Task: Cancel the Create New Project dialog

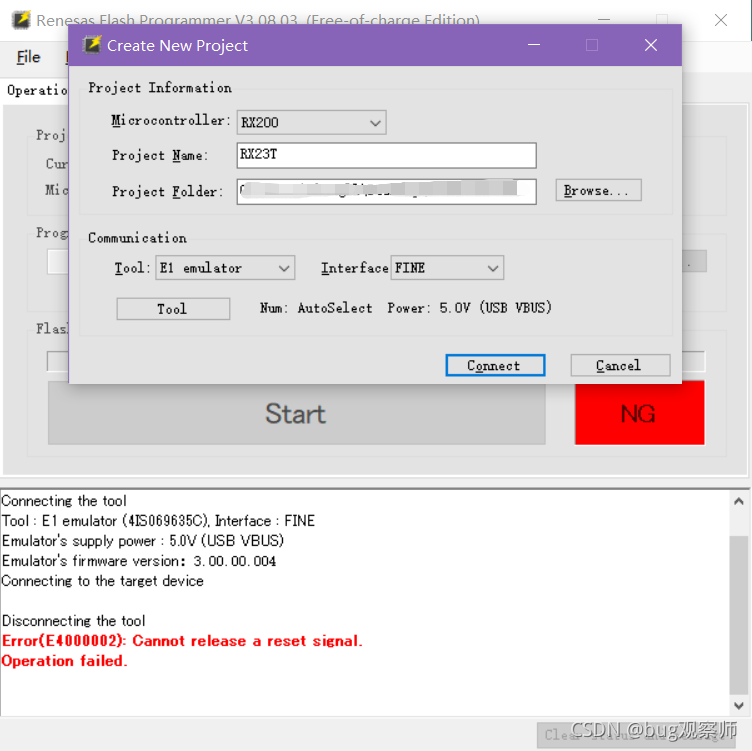Action: 620,365
